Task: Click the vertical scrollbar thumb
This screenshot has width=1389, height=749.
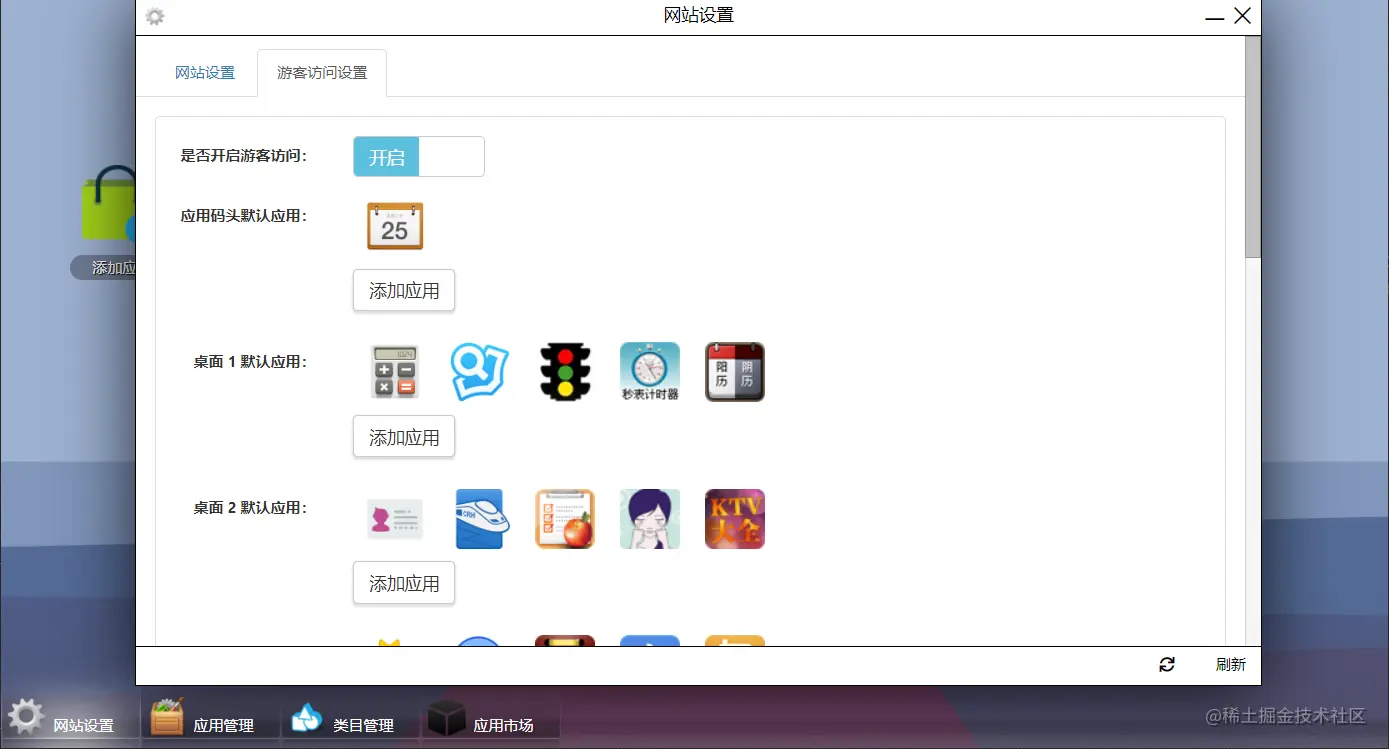Action: coord(1253,147)
